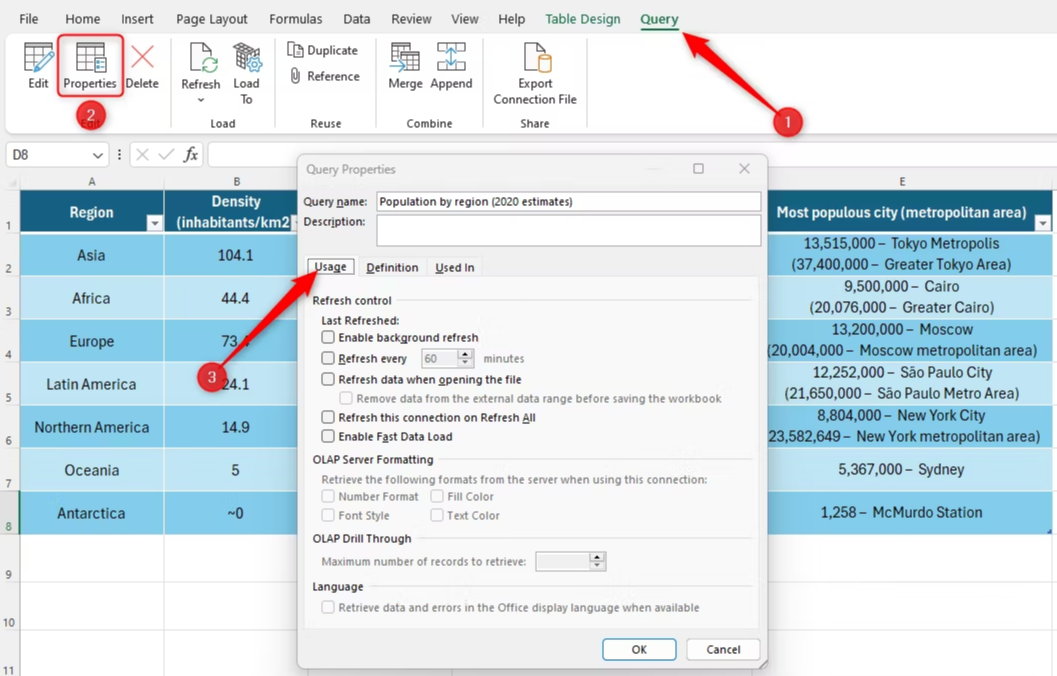Click the Edit query icon
This screenshot has height=676, width=1057.
pos(38,65)
